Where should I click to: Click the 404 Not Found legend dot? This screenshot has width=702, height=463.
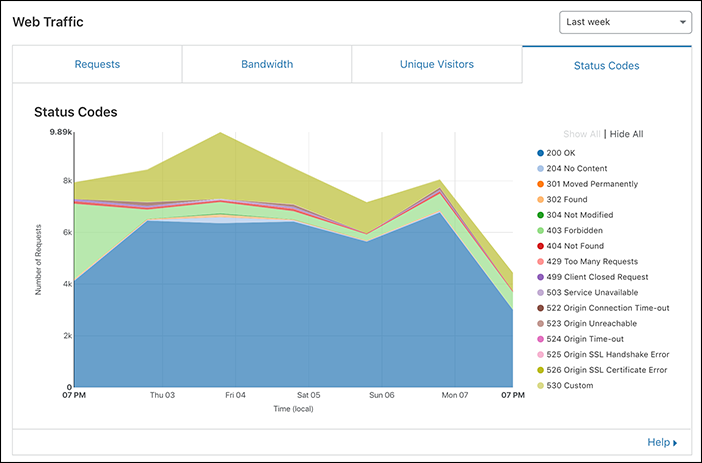click(x=540, y=246)
